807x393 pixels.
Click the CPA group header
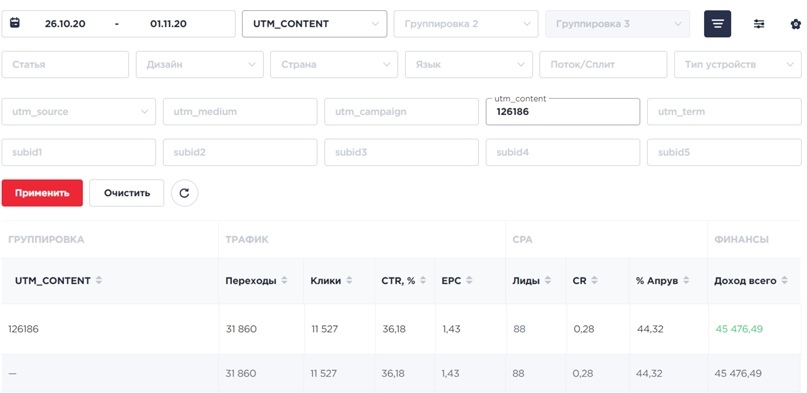[x=522, y=240]
